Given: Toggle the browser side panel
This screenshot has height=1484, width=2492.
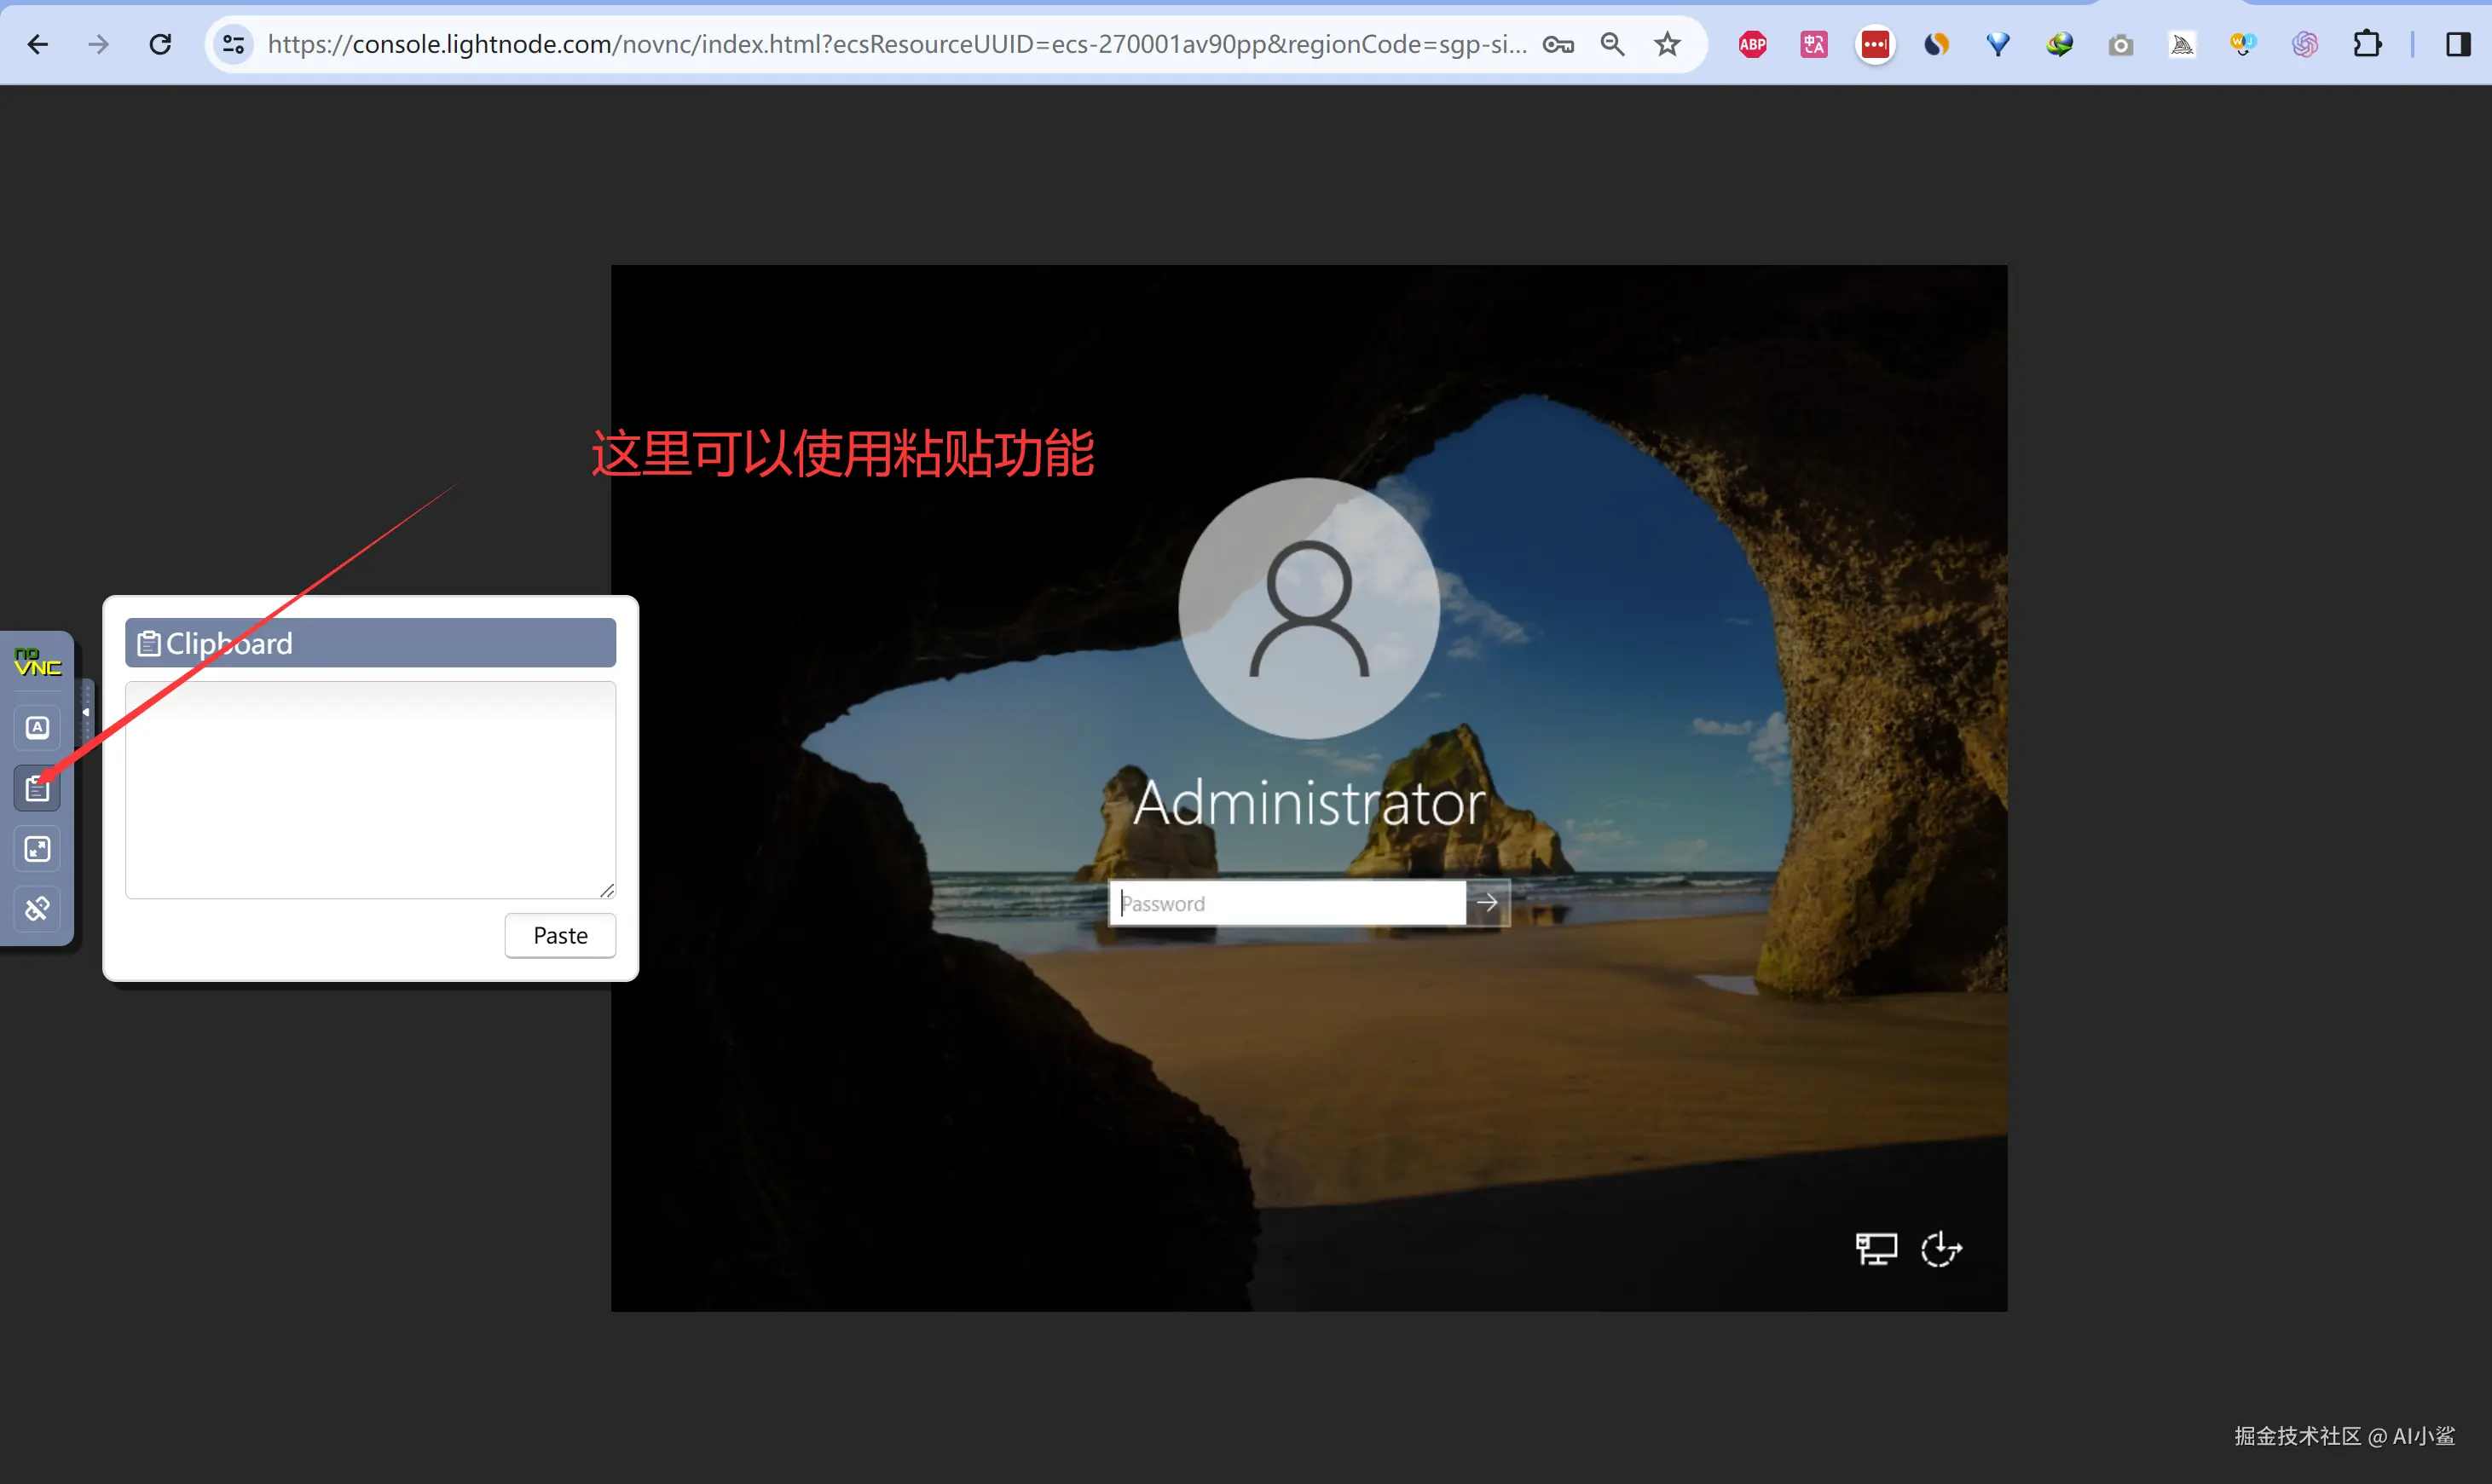Looking at the screenshot, I should 2458,44.
